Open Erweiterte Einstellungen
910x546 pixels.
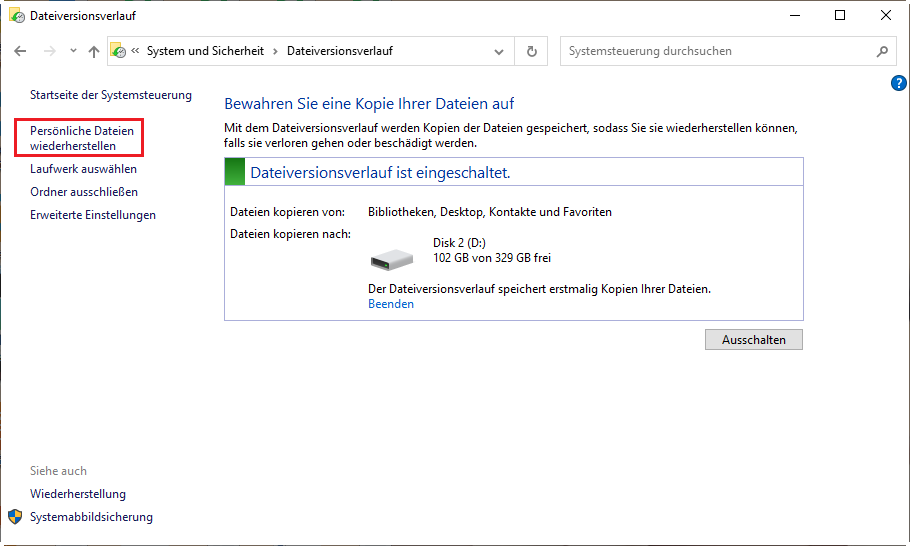pos(93,215)
